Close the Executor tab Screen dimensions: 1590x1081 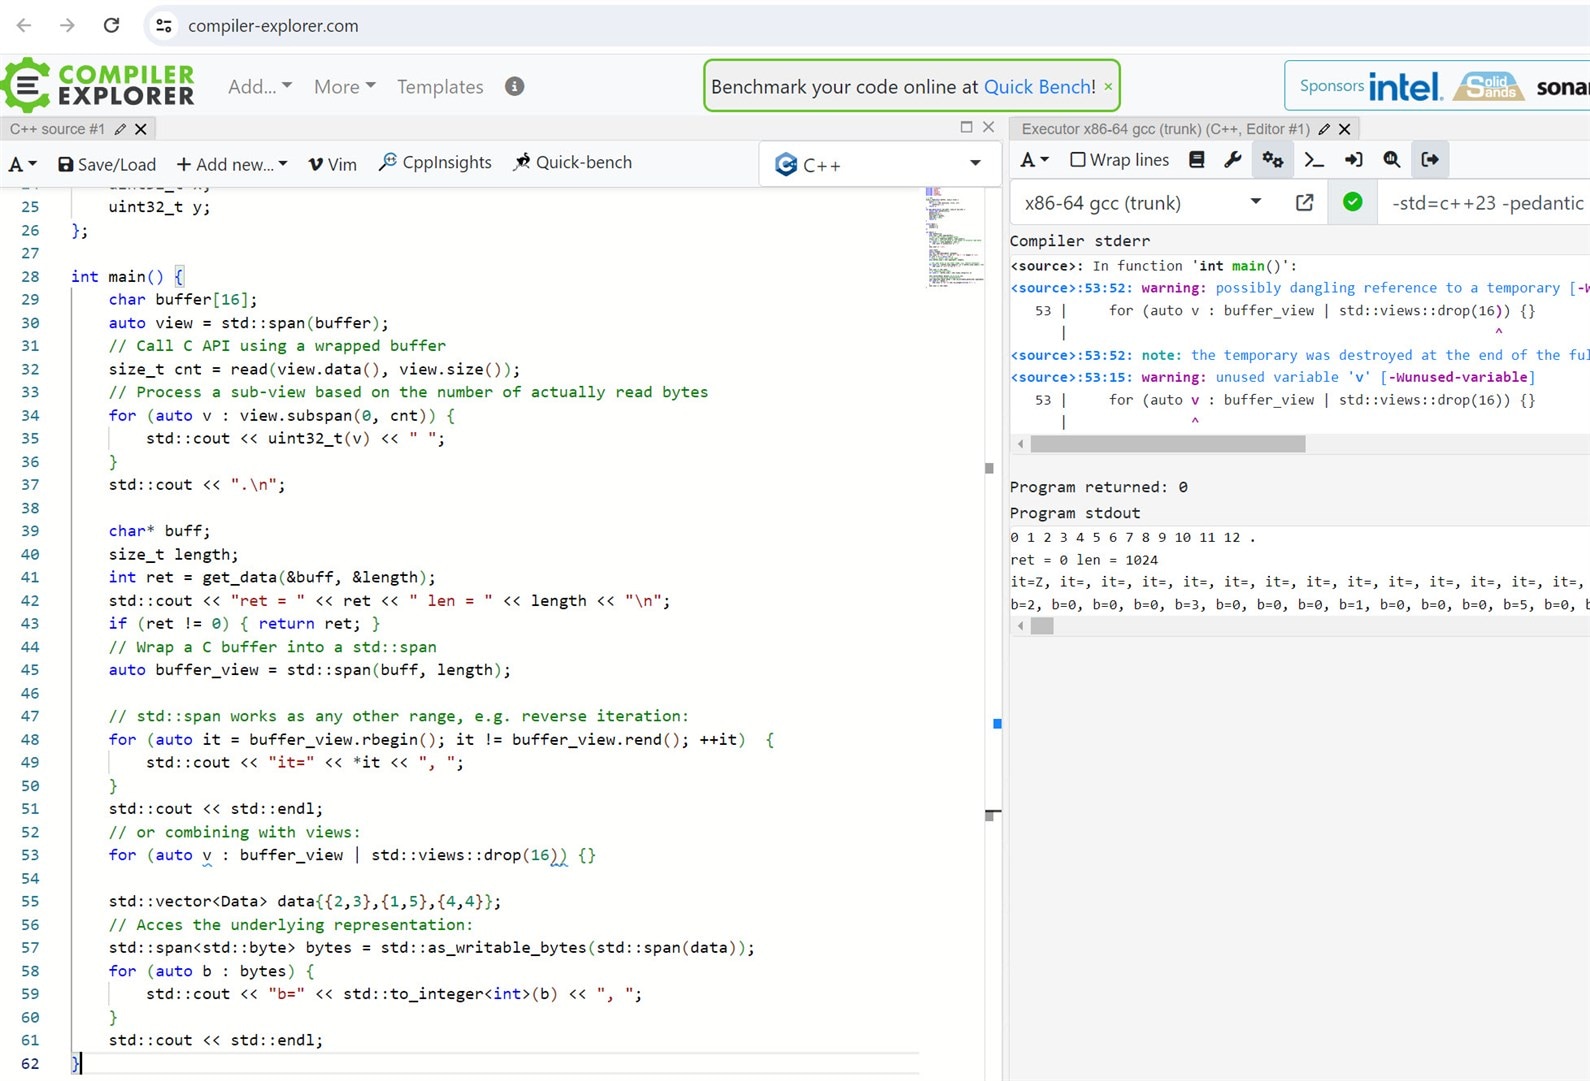point(1345,129)
